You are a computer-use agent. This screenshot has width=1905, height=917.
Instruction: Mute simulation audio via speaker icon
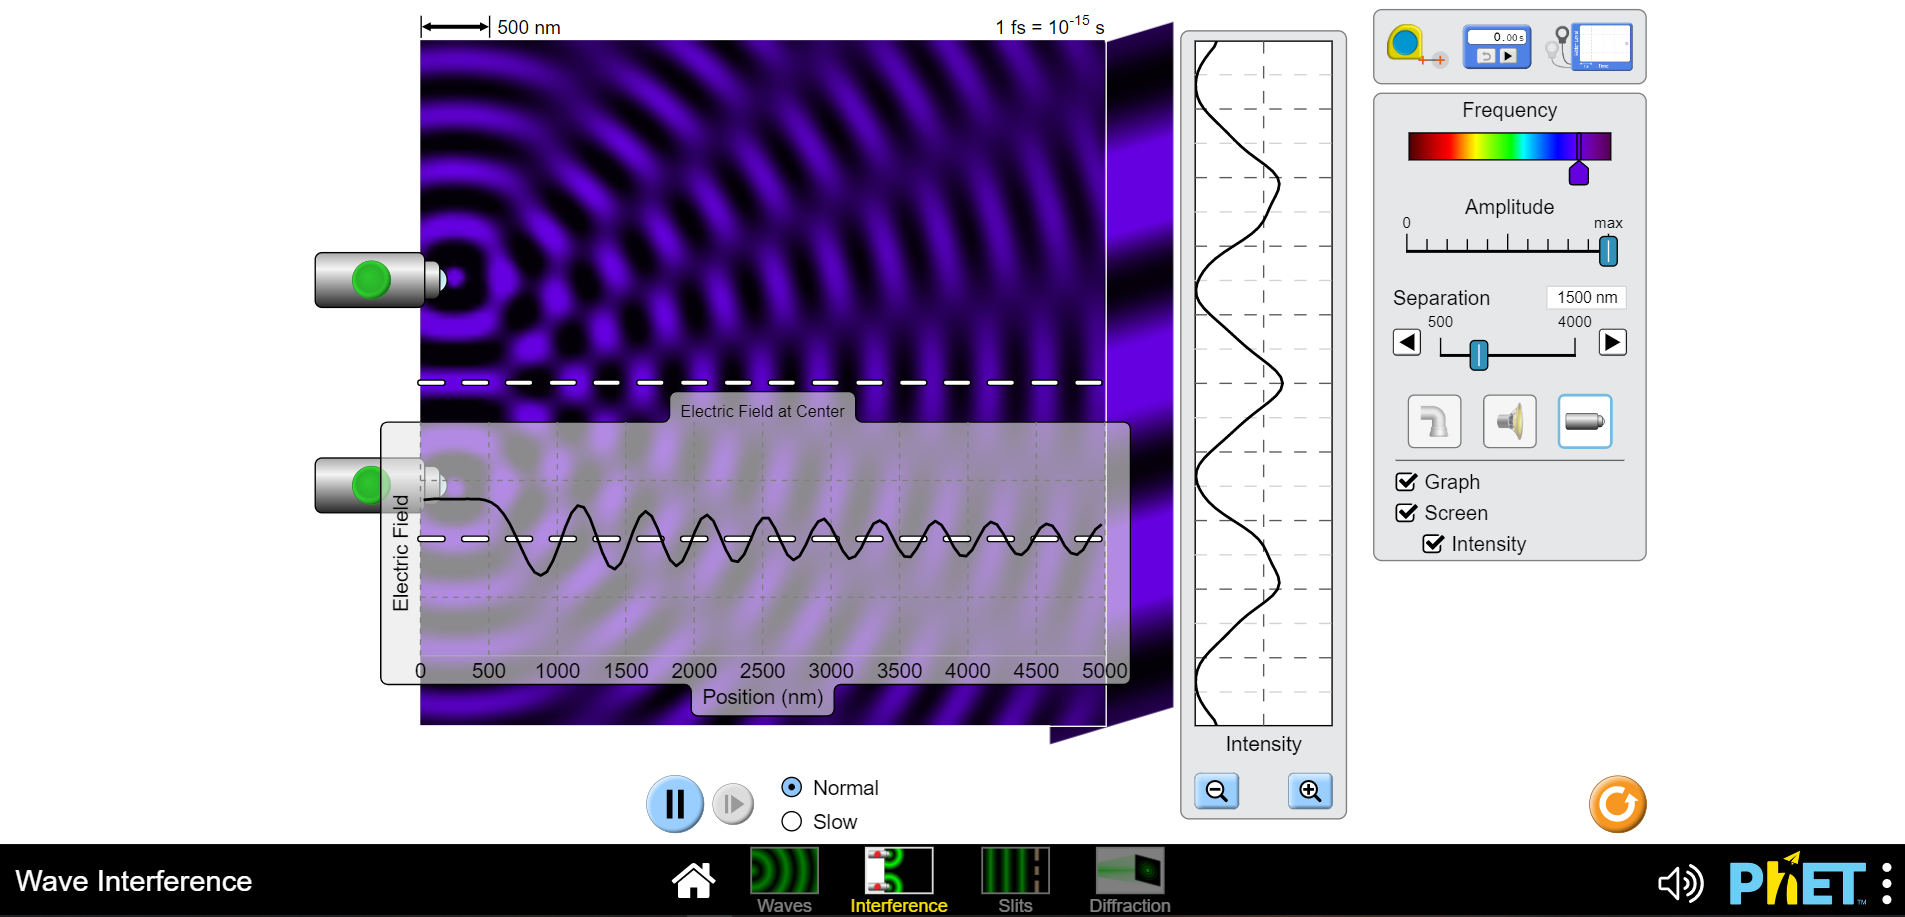point(1682,884)
